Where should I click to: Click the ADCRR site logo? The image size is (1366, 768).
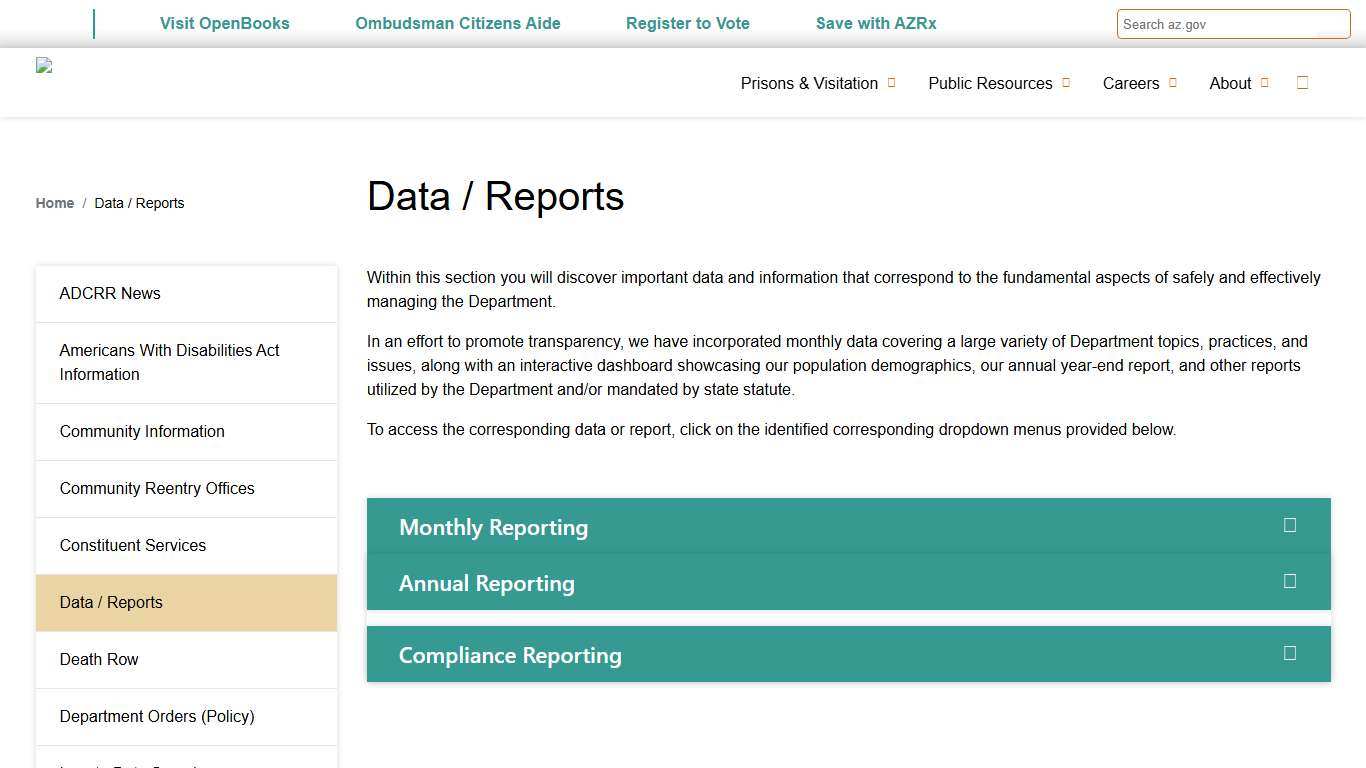44,65
